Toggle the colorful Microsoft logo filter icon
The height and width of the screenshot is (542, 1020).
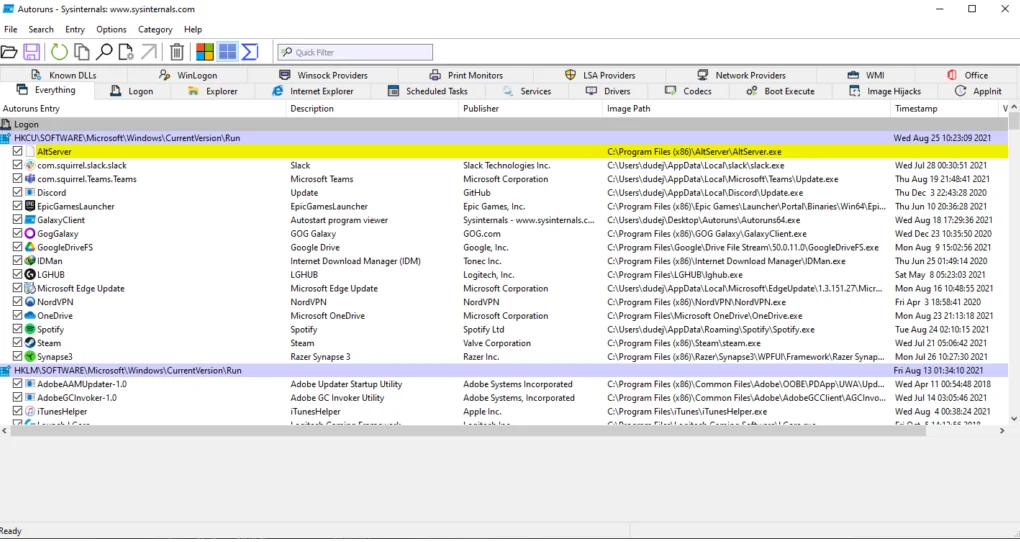click(205, 52)
